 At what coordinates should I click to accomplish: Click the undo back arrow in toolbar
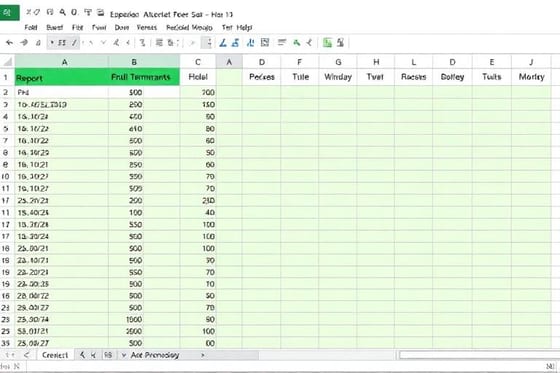coord(9,43)
